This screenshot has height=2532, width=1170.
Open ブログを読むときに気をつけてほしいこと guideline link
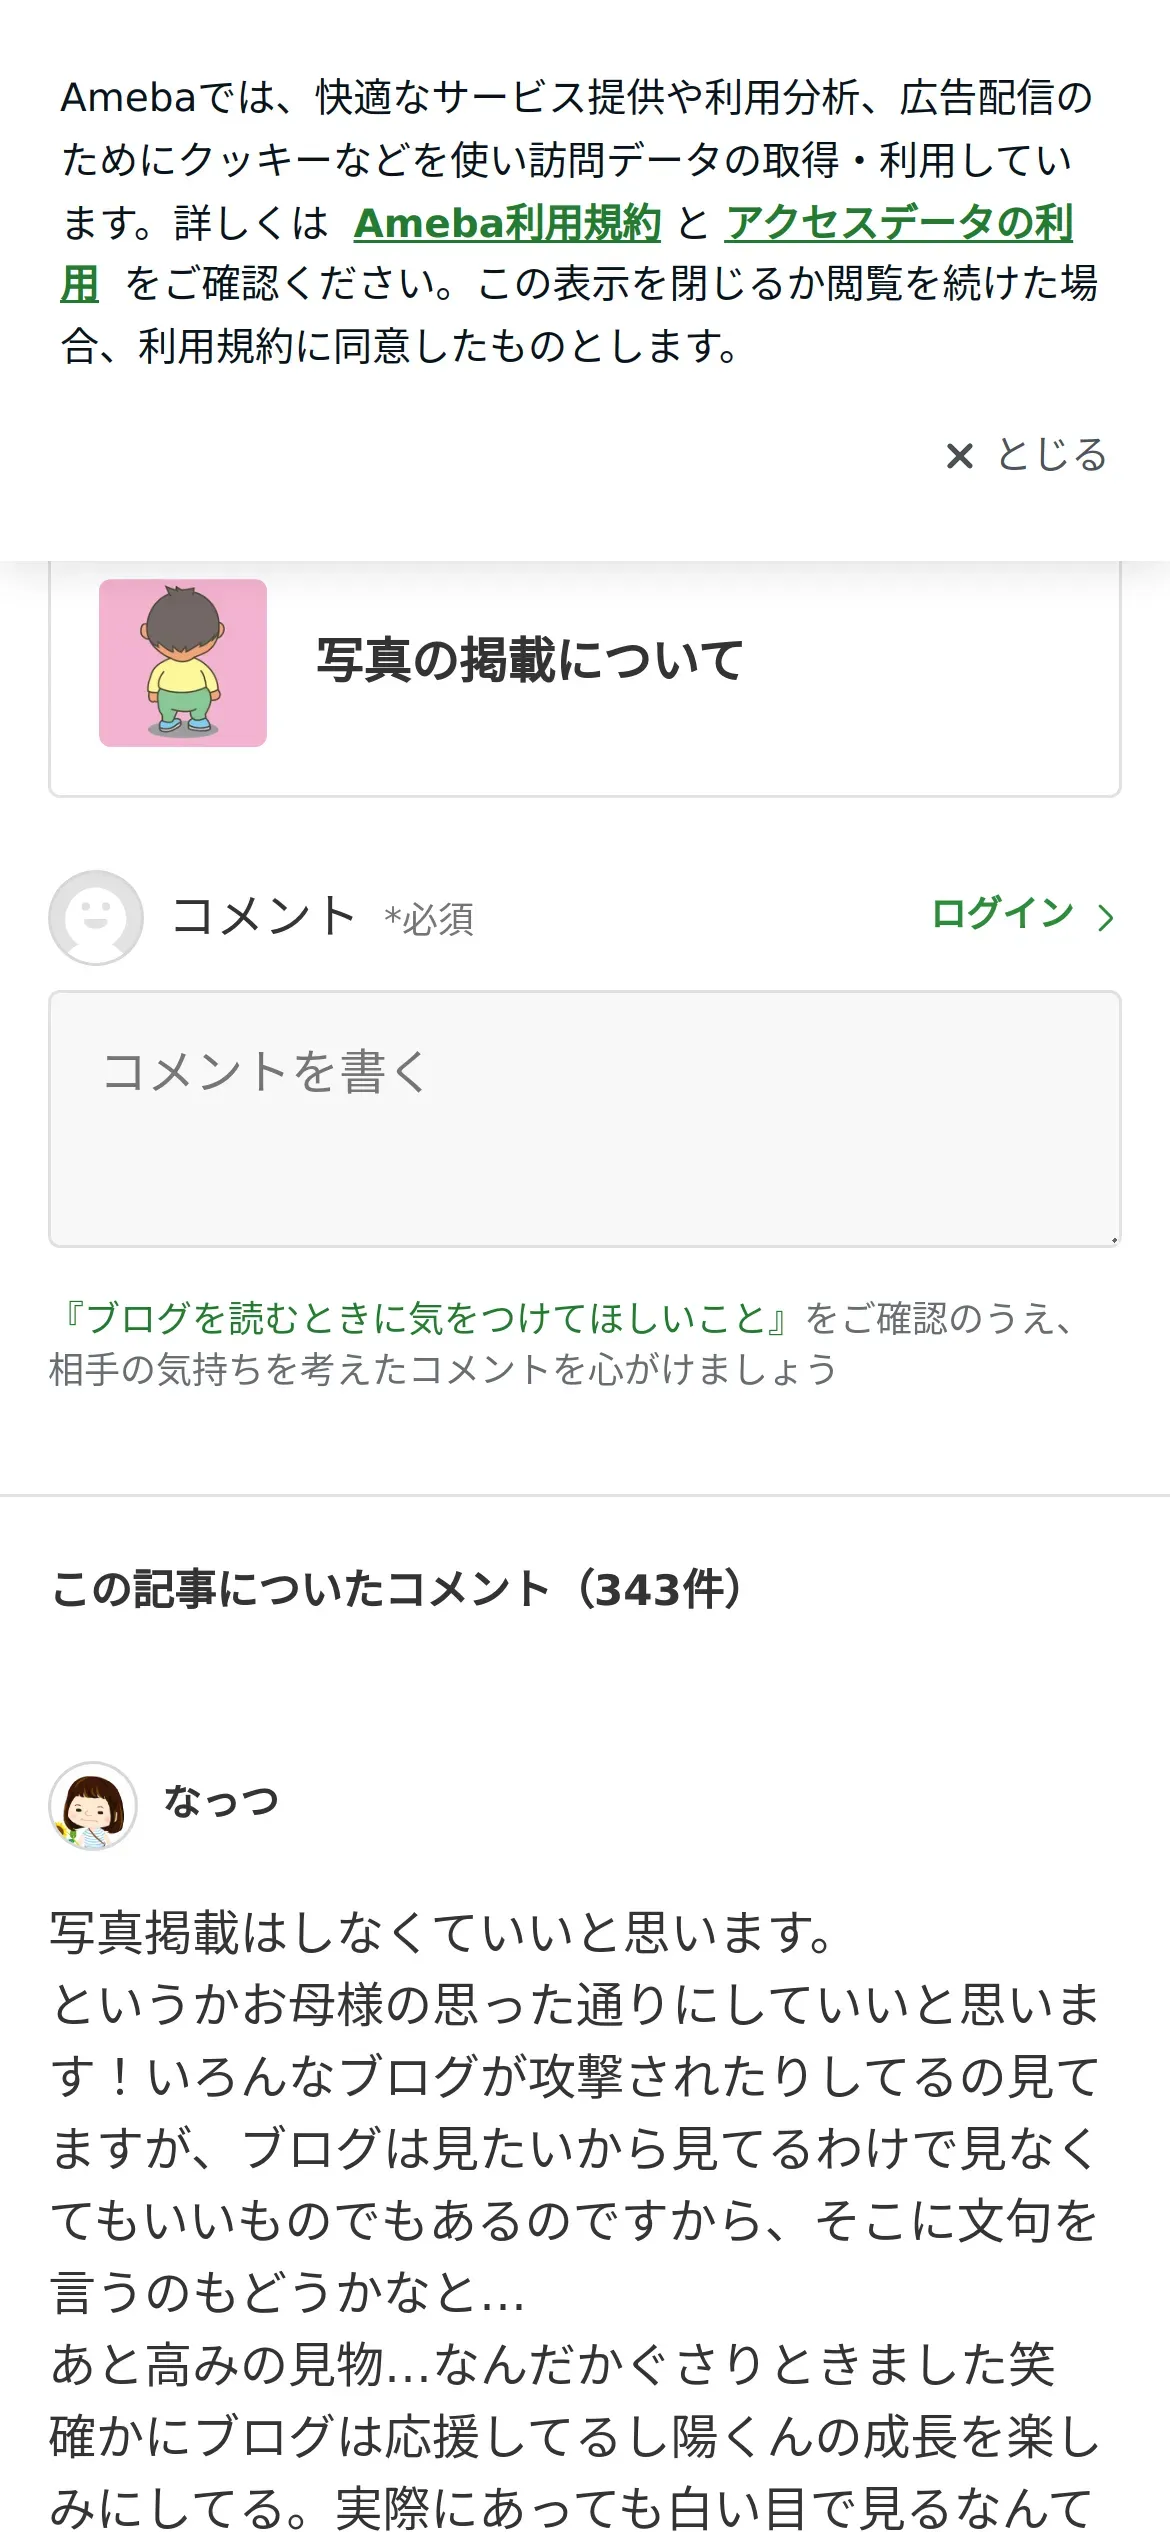[427, 1318]
